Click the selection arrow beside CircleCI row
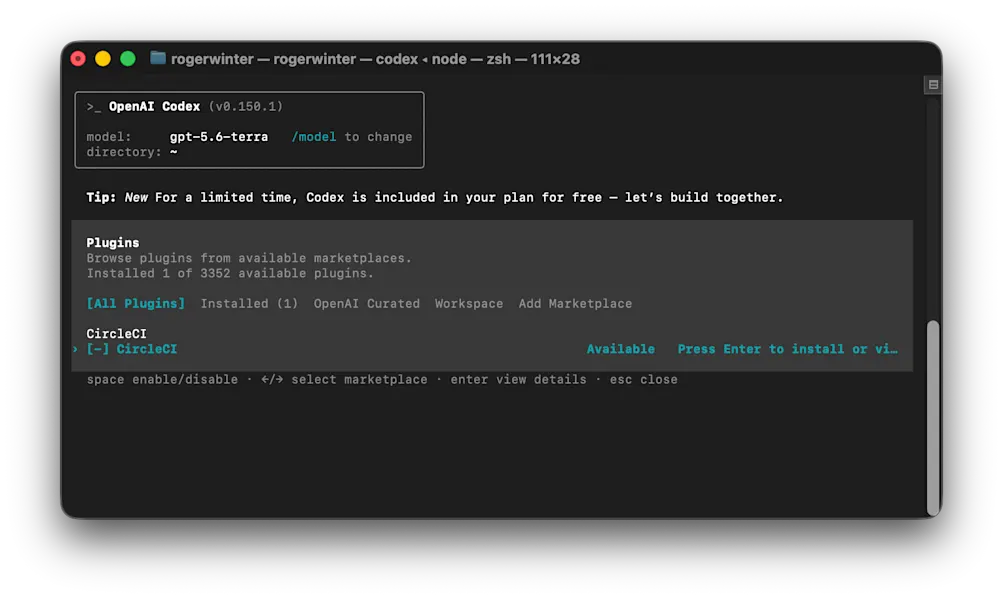The height and width of the screenshot is (599, 1003). (x=75, y=349)
